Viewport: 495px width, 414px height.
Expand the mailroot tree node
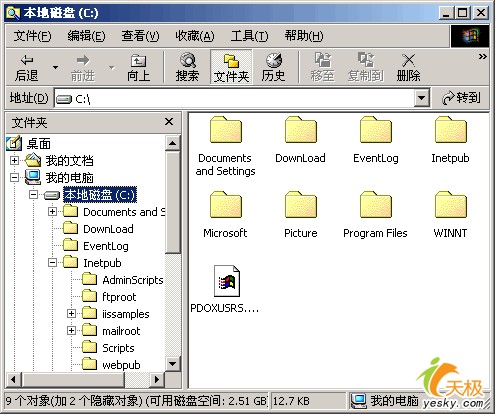[x=71, y=331]
